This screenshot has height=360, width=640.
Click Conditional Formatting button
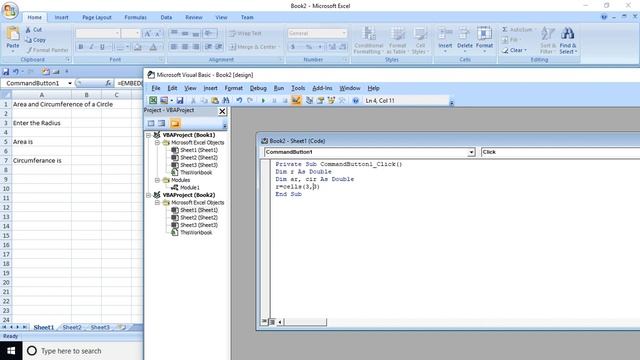tap(369, 40)
